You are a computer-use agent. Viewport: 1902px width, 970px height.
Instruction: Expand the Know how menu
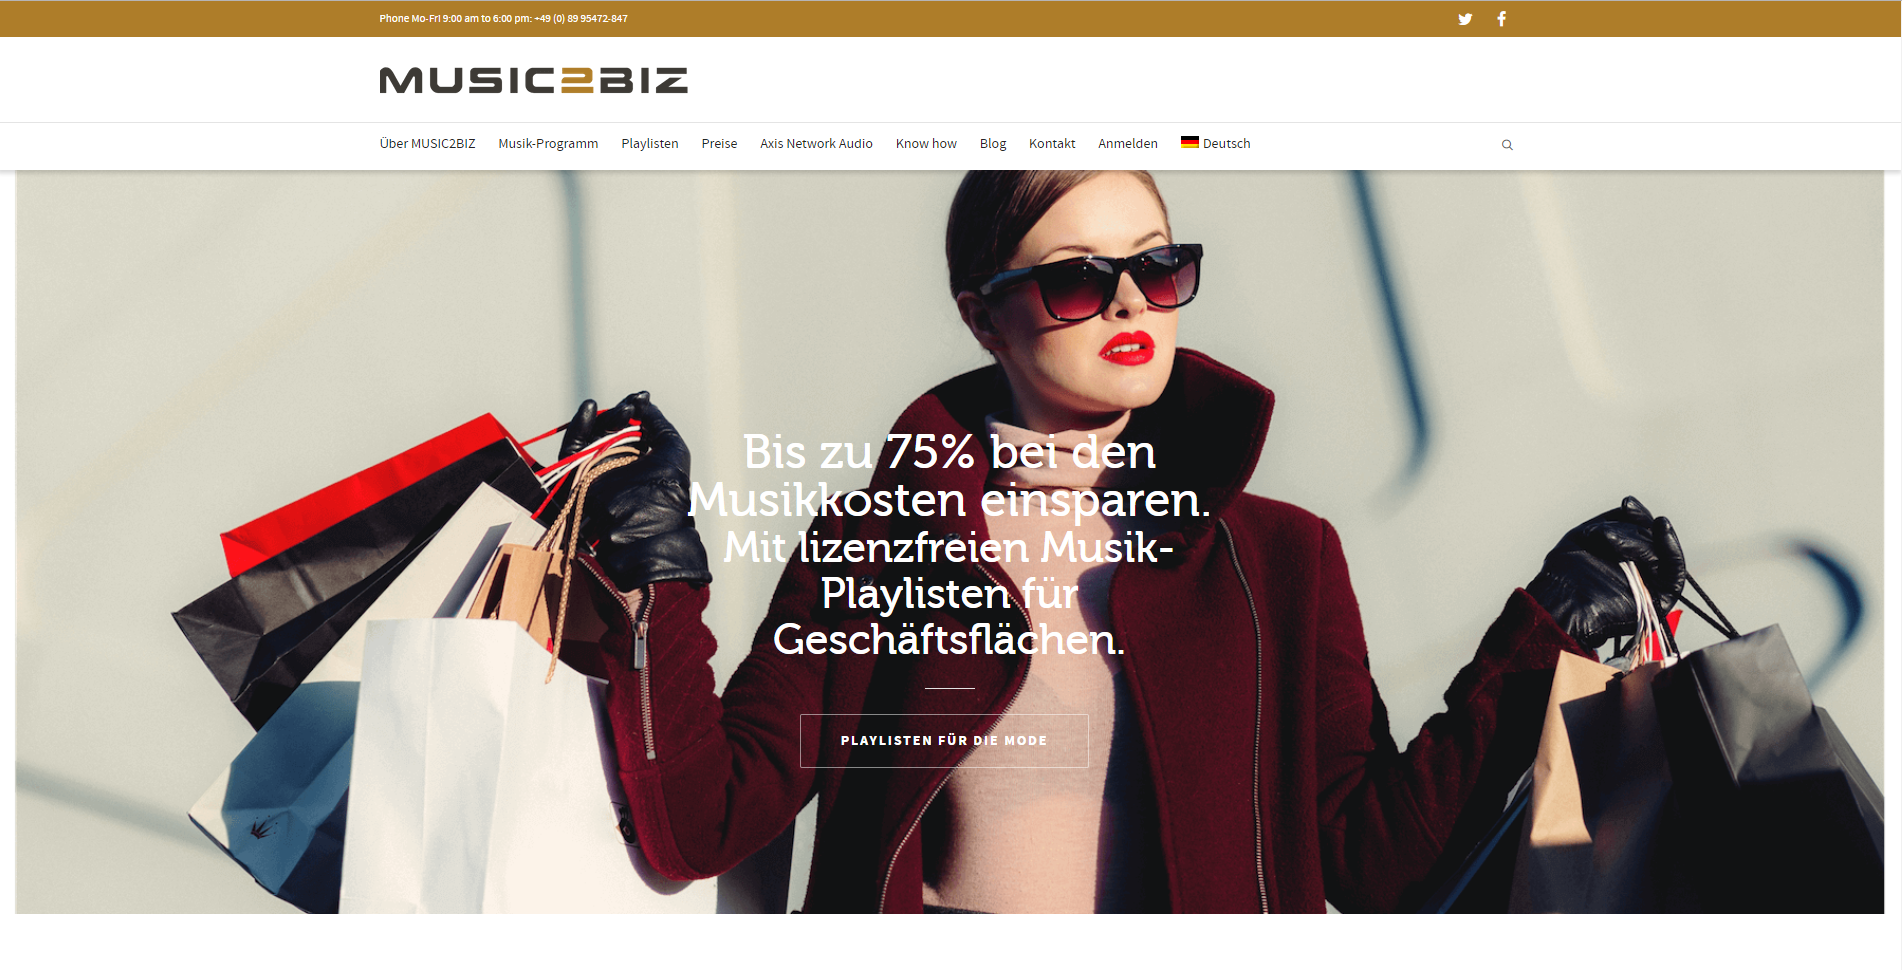[926, 144]
